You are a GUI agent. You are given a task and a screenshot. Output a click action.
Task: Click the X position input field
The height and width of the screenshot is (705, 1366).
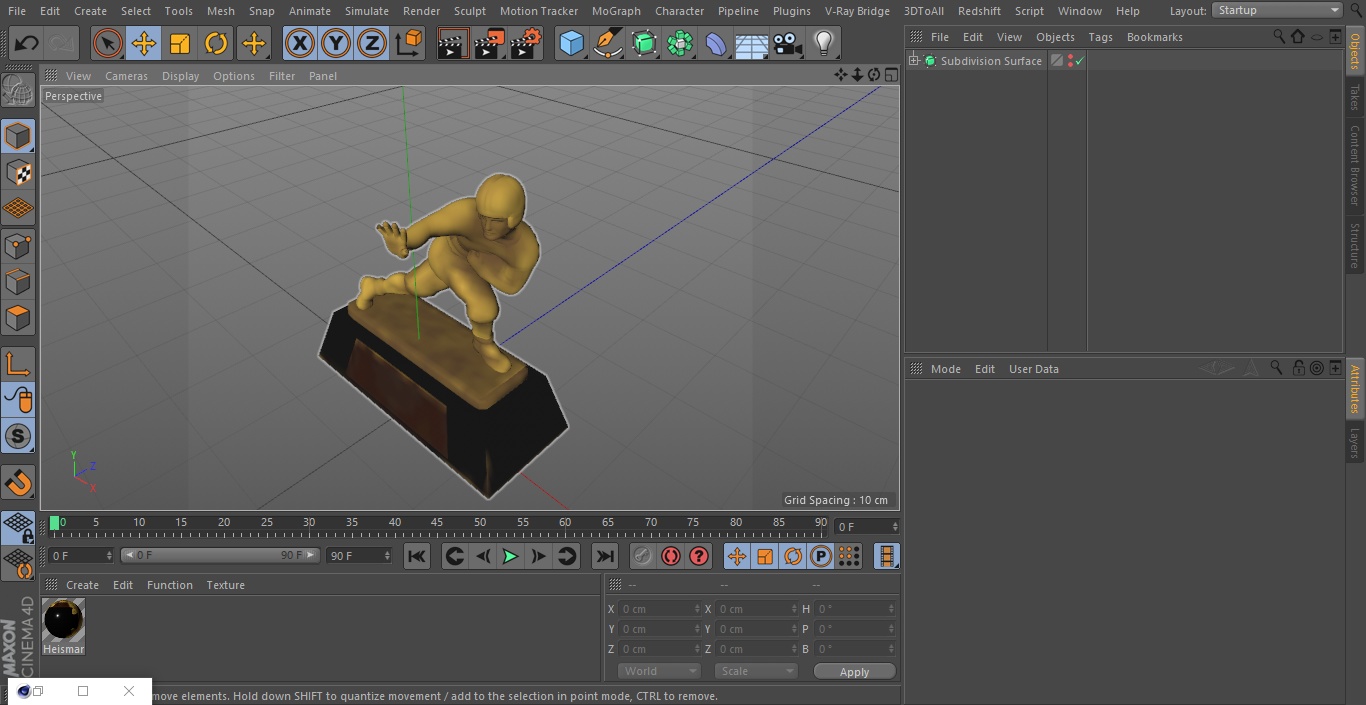pos(658,609)
